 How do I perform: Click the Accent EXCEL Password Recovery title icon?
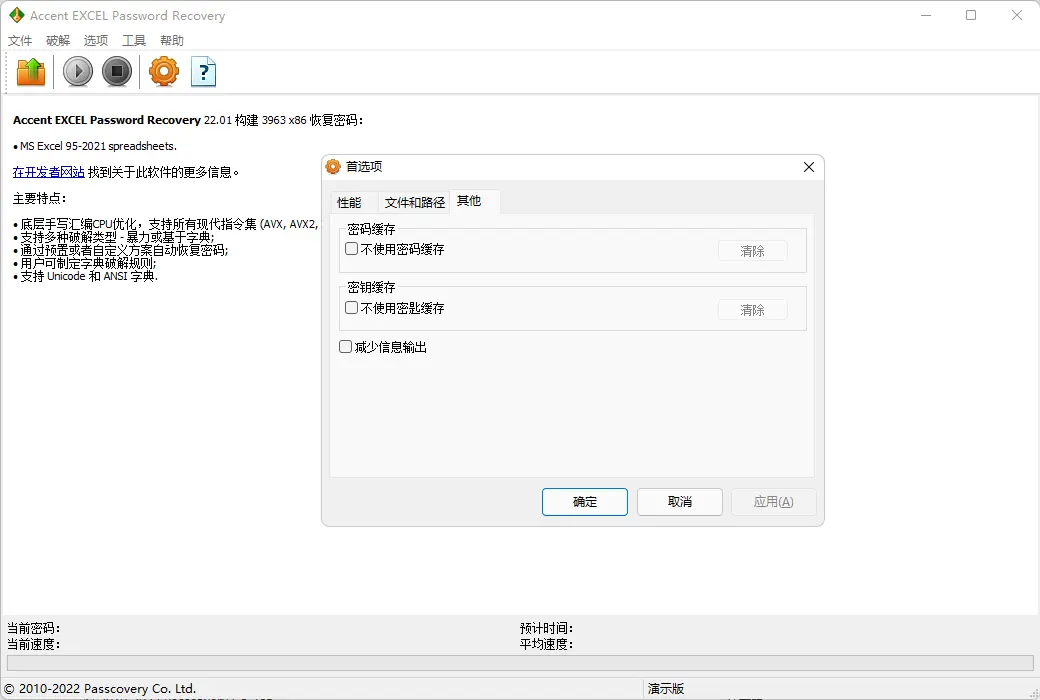[x=17, y=15]
